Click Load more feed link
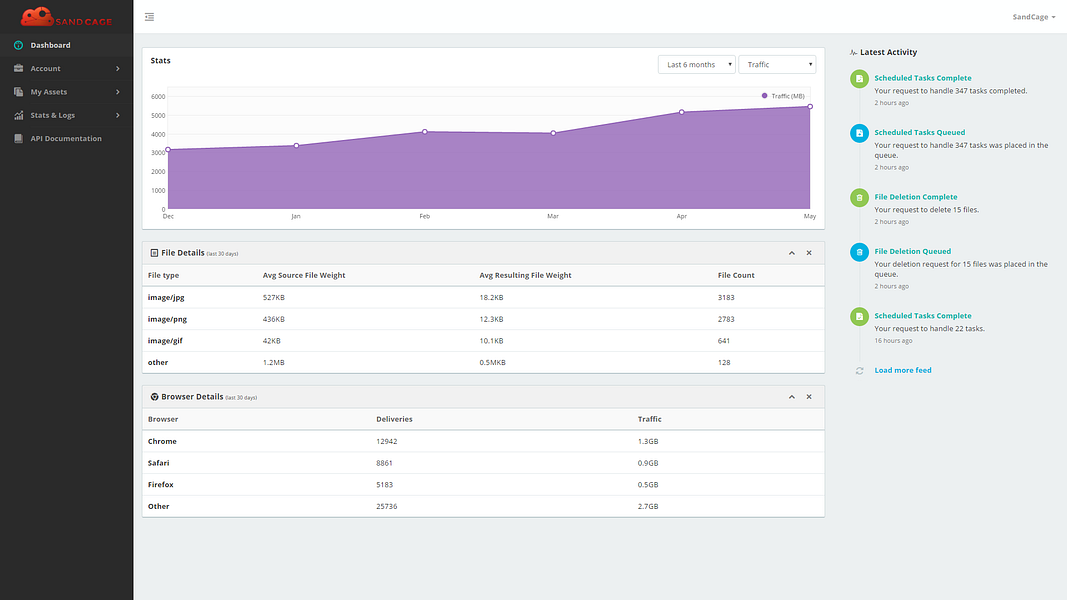This screenshot has width=1067, height=600. 902,371
